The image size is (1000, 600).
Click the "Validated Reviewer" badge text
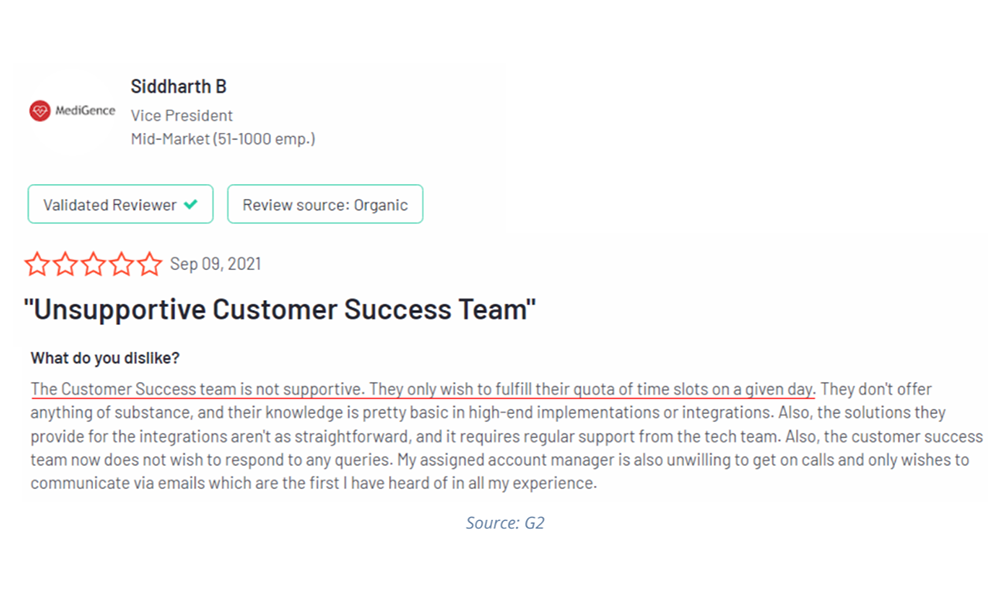(x=109, y=205)
